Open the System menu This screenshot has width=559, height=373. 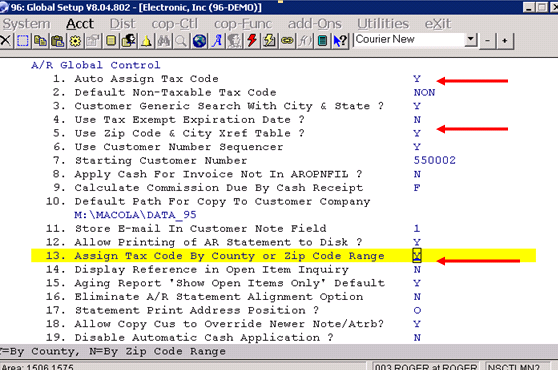click(x=26, y=24)
